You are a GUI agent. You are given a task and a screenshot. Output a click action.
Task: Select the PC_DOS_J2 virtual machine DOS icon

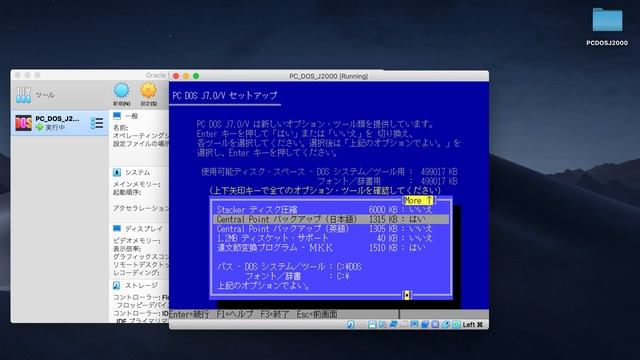pos(23,123)
